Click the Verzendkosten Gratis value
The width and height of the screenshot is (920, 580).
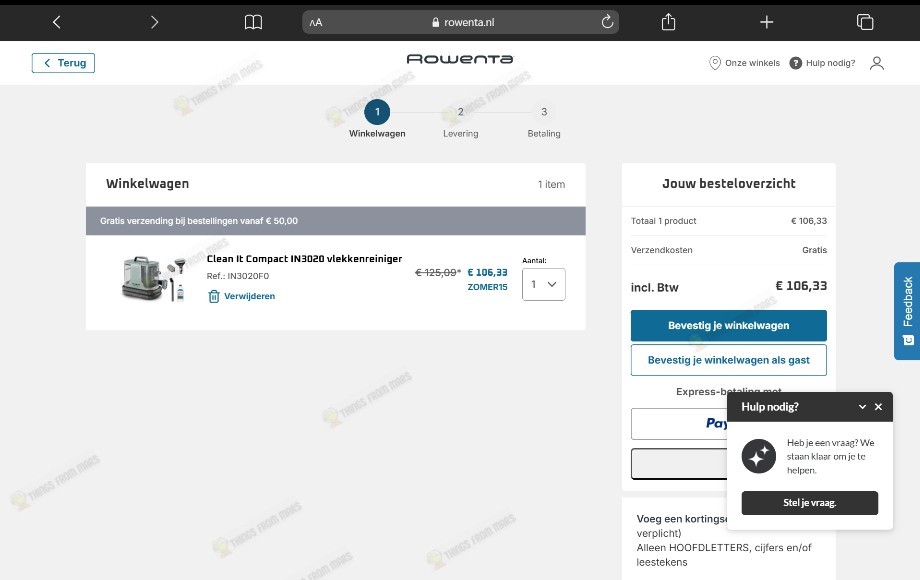[x=814, y=250]
